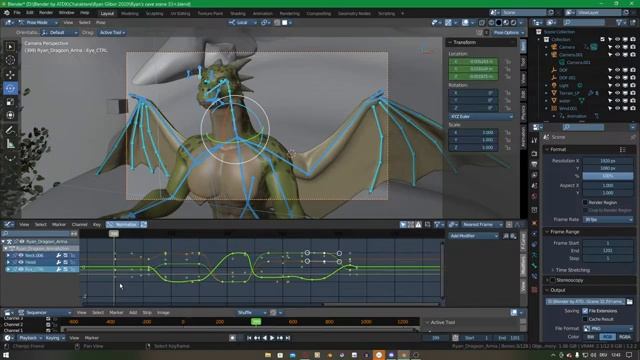Viewport: 640px width, 360px height.
Task: Jump to the last frame
Action: (x=288, y=338)
